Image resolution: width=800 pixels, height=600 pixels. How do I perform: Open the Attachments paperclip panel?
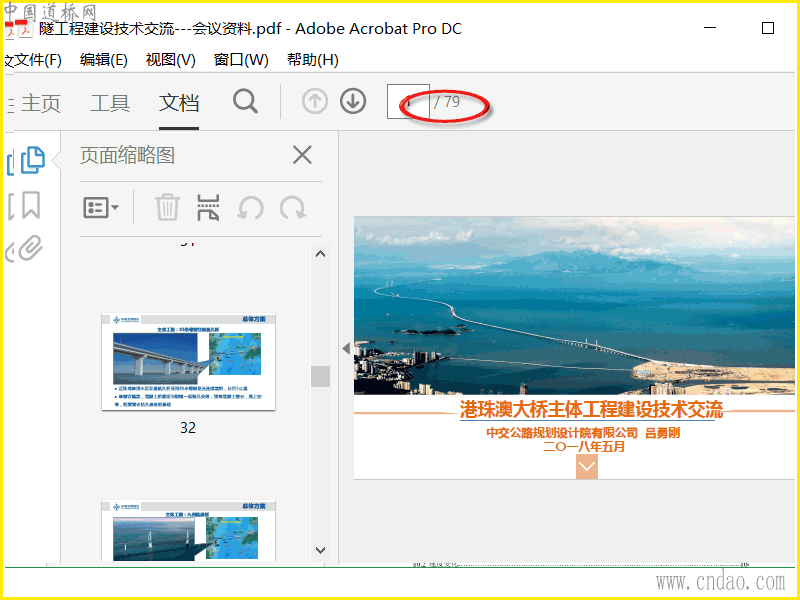pos(30,248)
